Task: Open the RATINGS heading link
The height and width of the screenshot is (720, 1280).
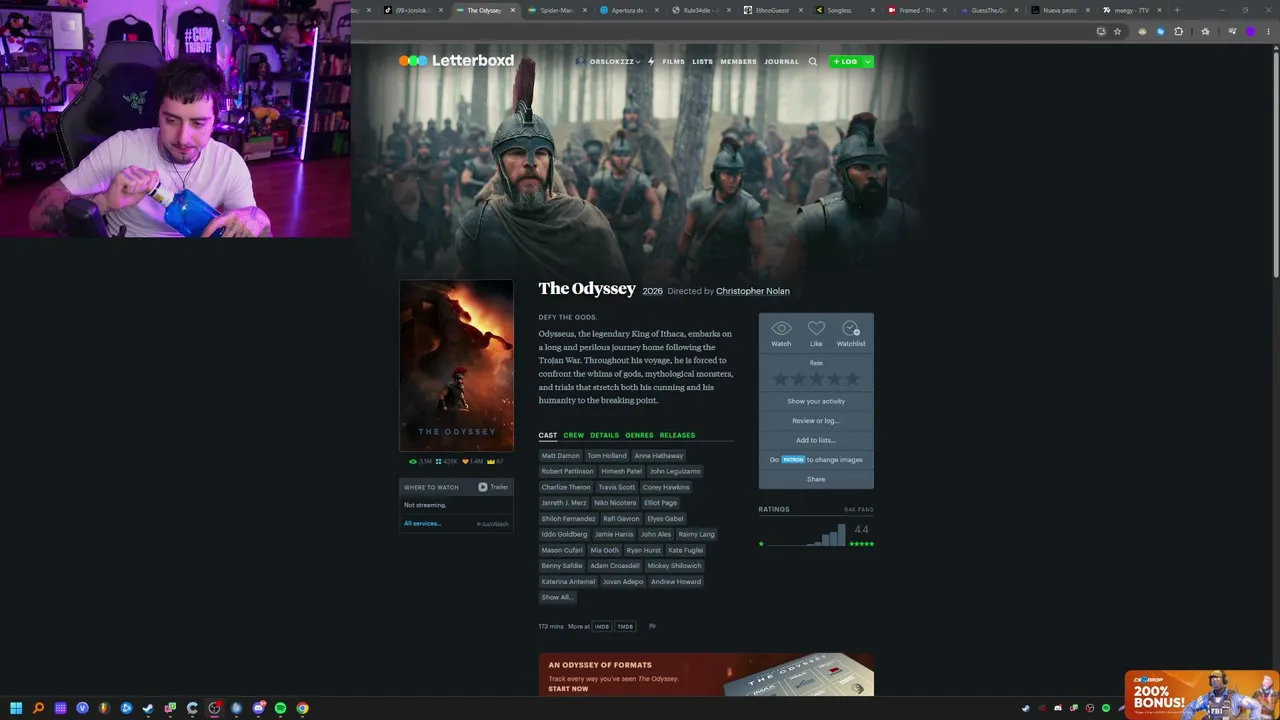Action: point(774,509)
